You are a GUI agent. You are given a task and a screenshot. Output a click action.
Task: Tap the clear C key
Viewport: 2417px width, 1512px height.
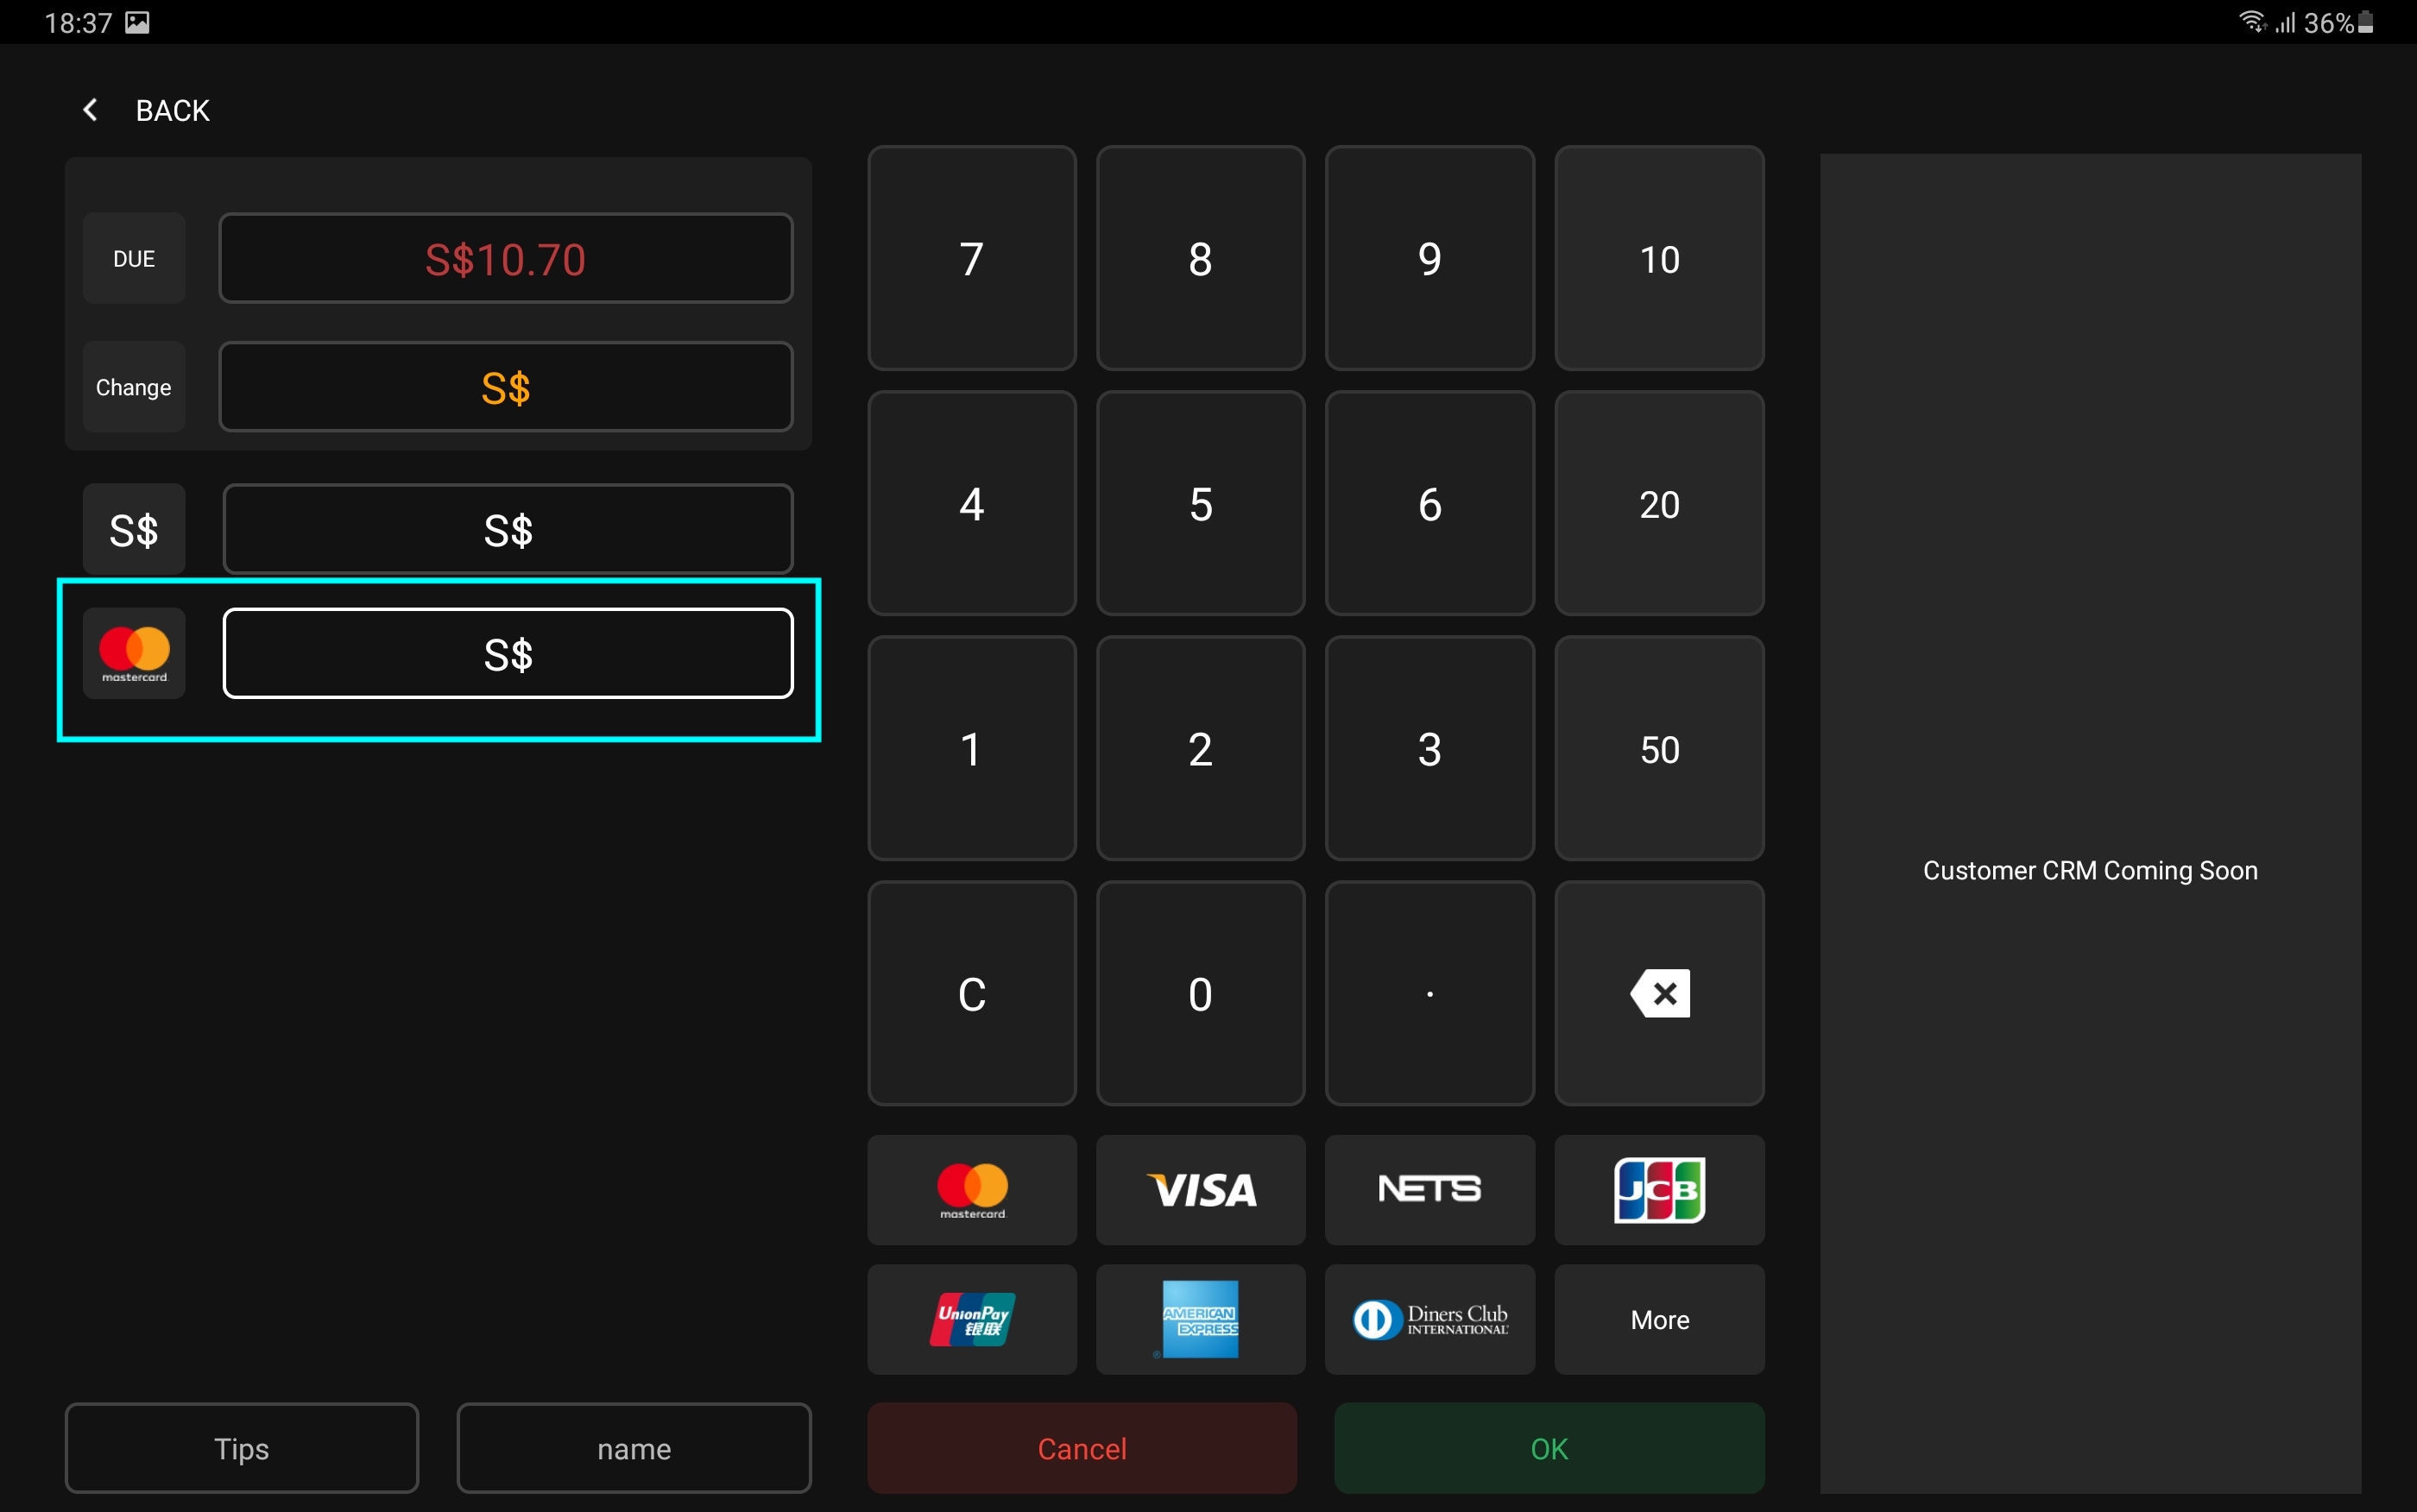tap(971, 993)
